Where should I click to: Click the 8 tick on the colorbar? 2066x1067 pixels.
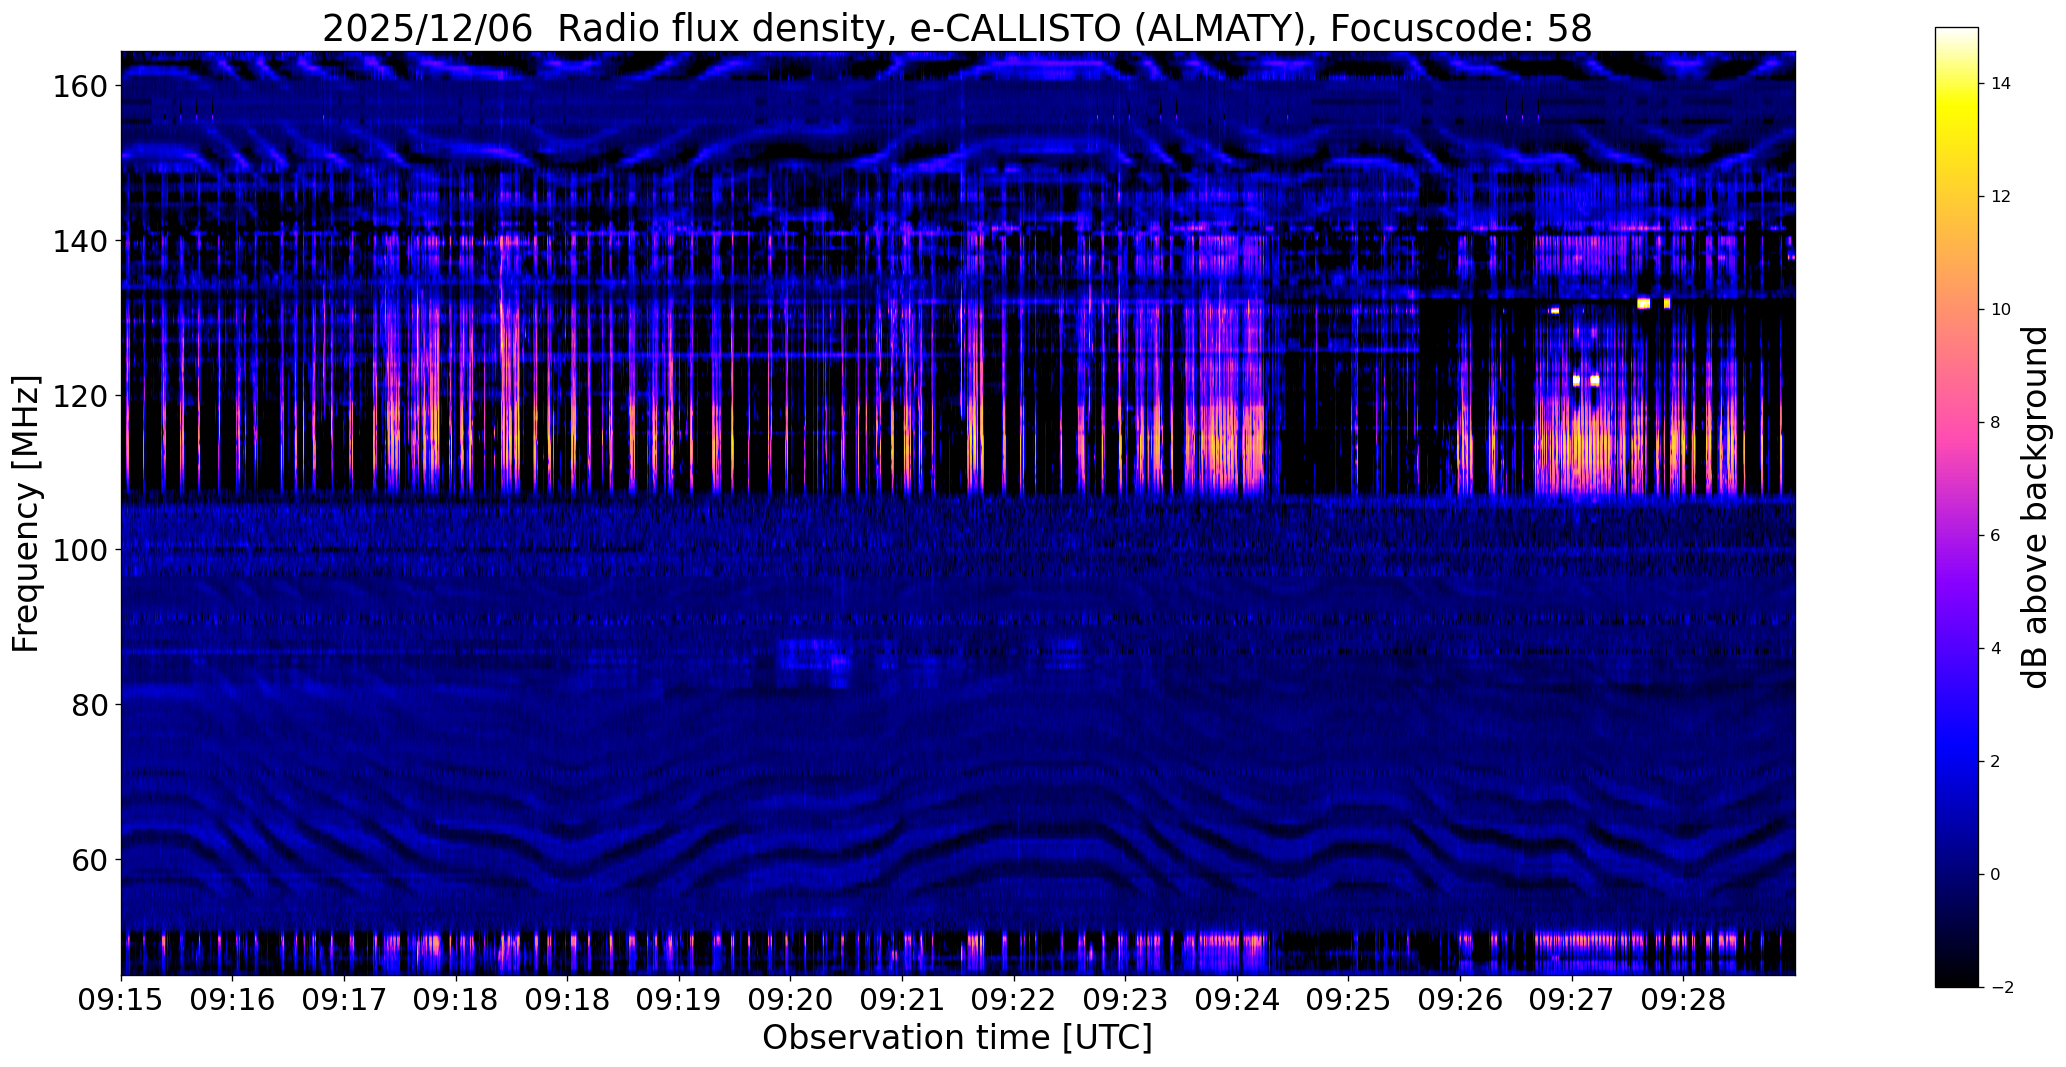coord(1995,423)
